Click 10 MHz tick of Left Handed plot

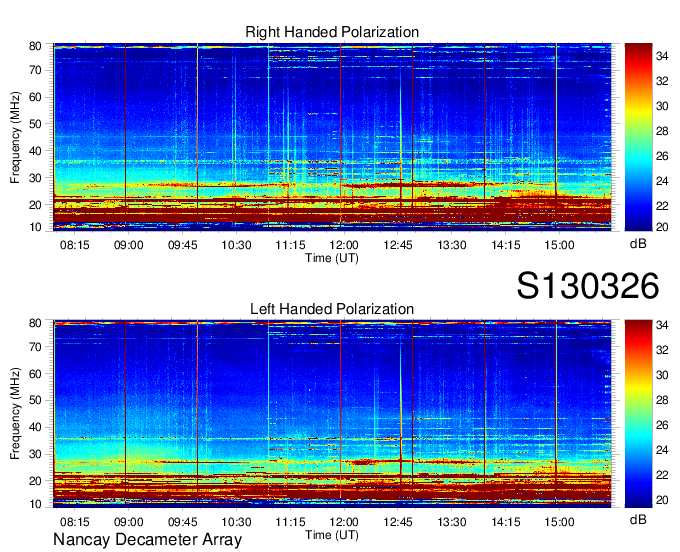click(x=35, y=504)
